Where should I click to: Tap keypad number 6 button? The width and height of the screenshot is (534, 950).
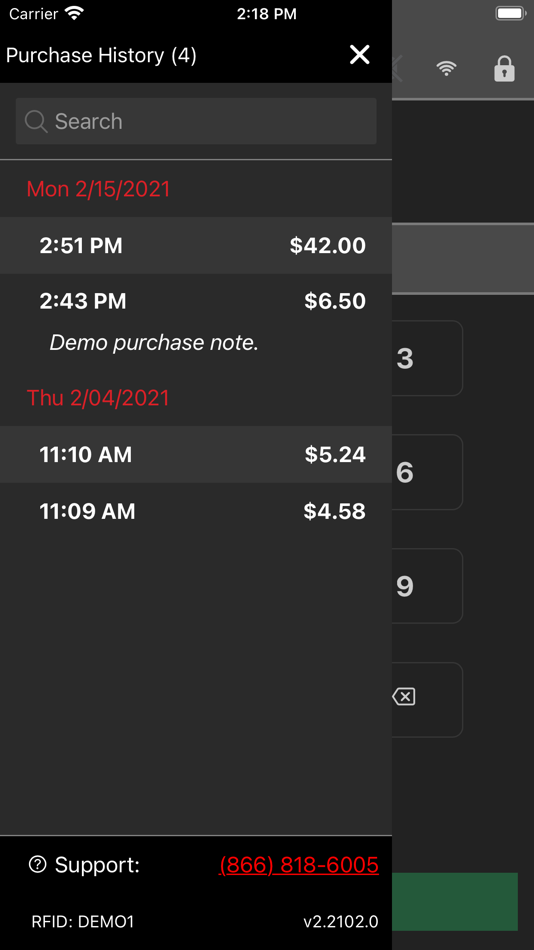pos(427,472)
